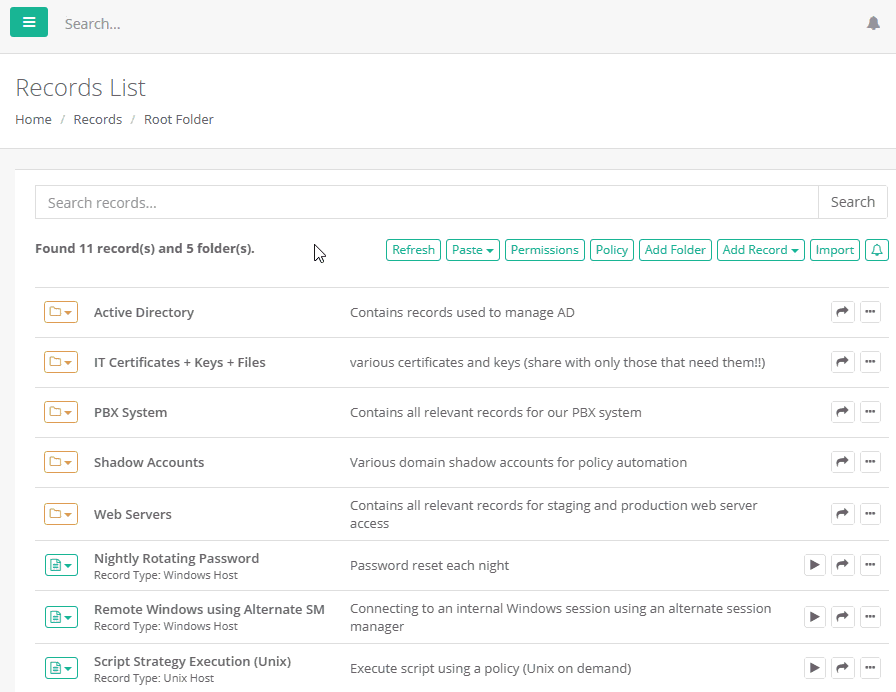Click the bell button next to Import
The width and height of the screenshot is (896, 692).
tap(876, 250)
